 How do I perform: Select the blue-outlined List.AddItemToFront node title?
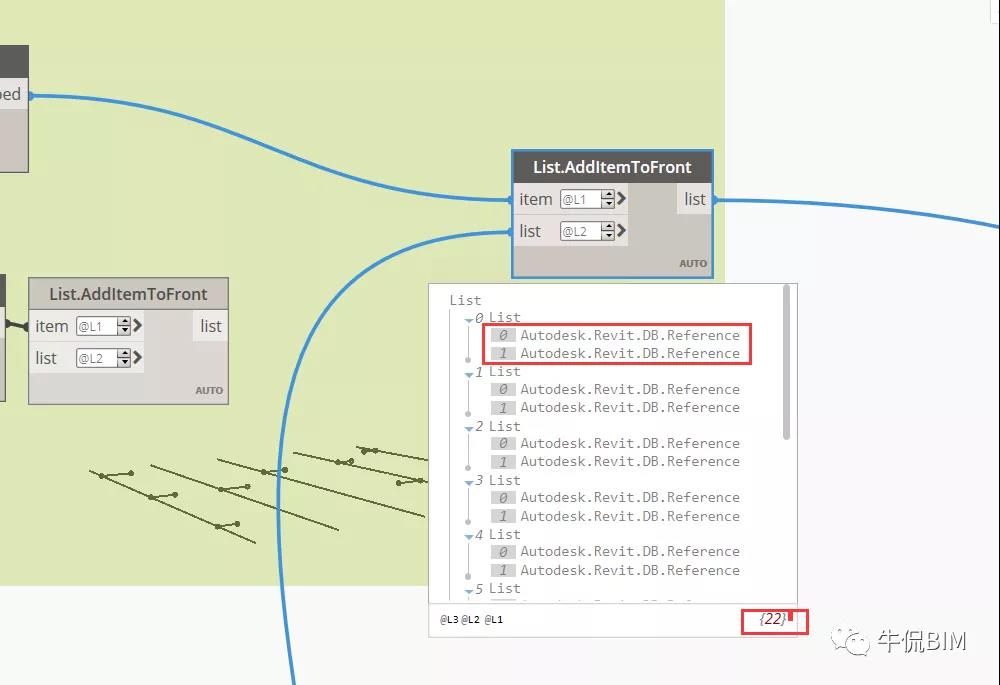612,167
